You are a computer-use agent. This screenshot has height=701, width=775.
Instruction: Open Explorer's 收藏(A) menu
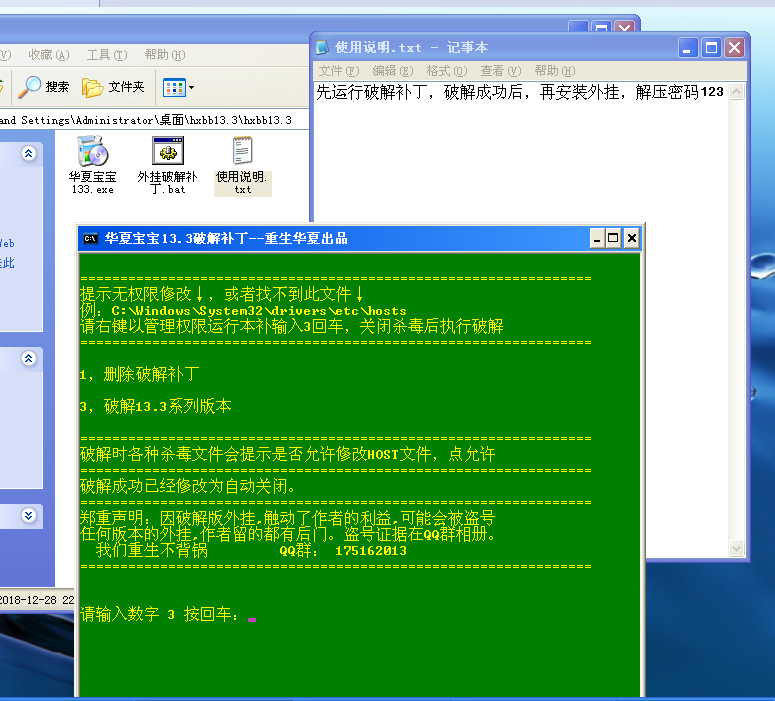click(48, 55)
